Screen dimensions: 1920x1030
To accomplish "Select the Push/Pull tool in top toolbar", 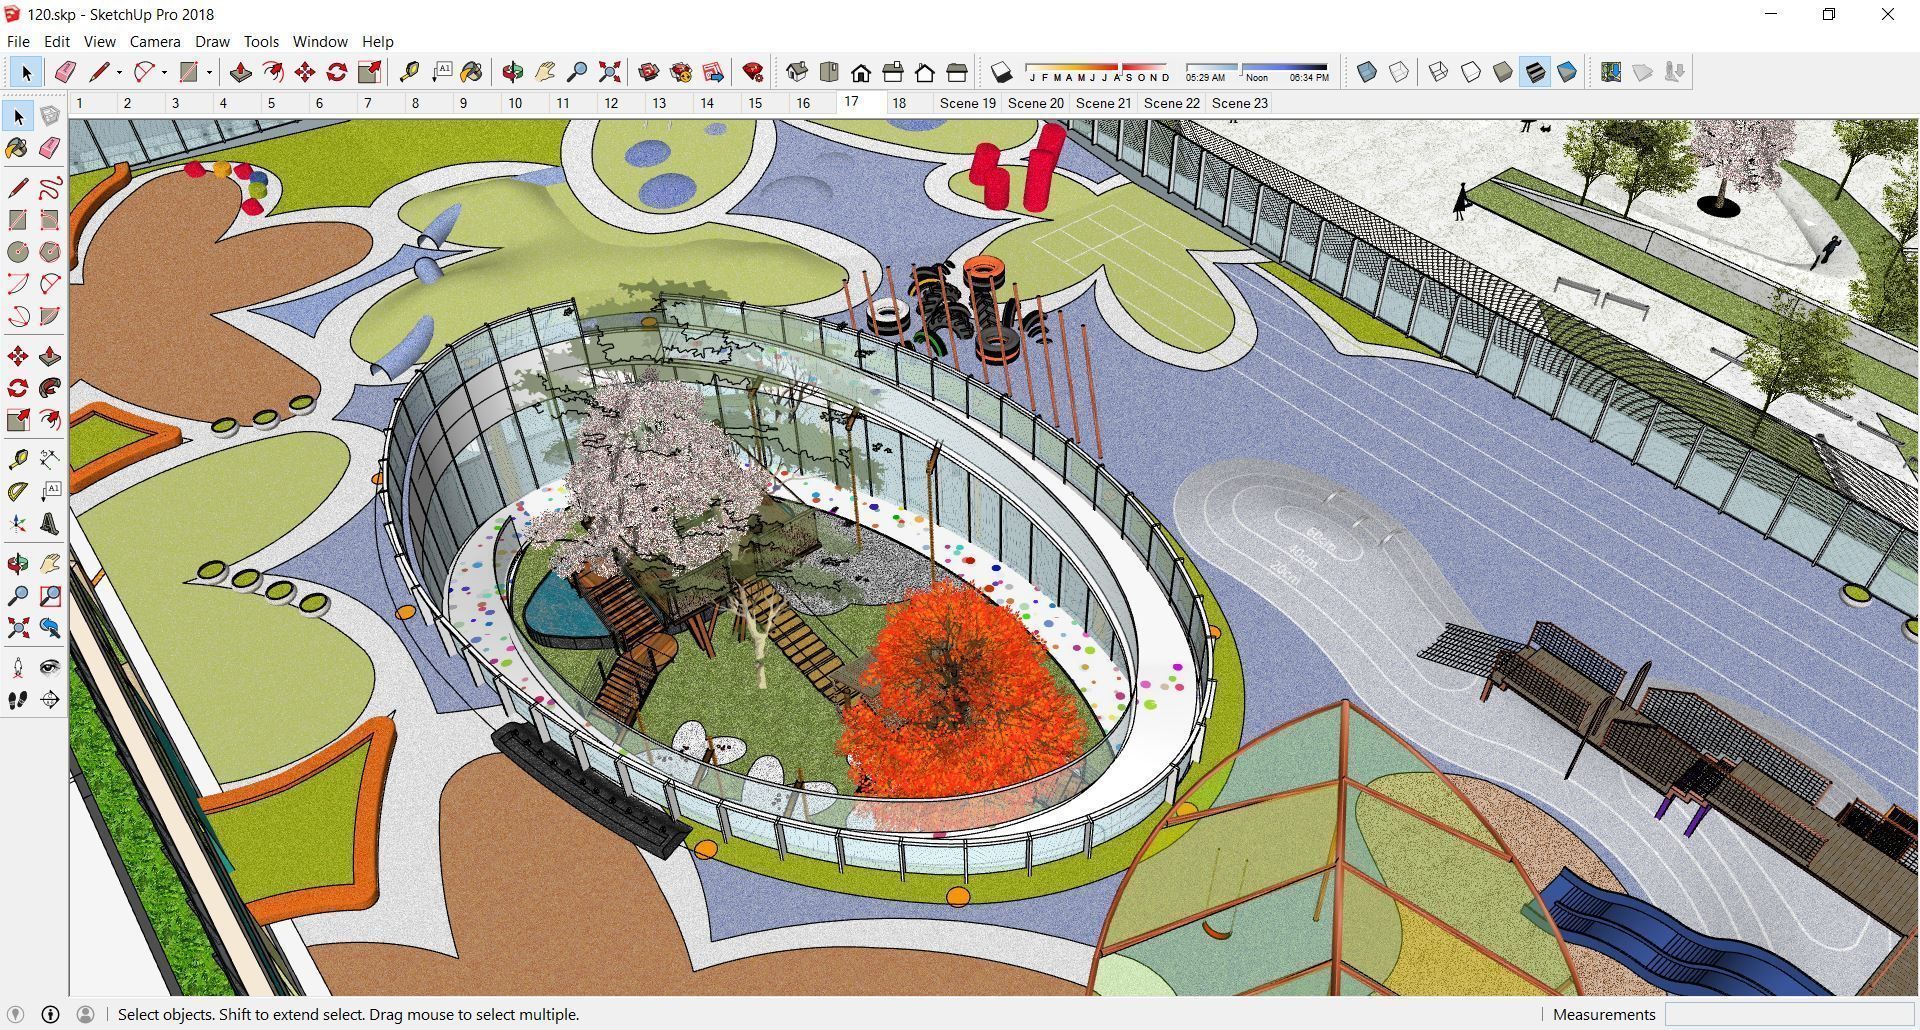I will tap(240, 72).
